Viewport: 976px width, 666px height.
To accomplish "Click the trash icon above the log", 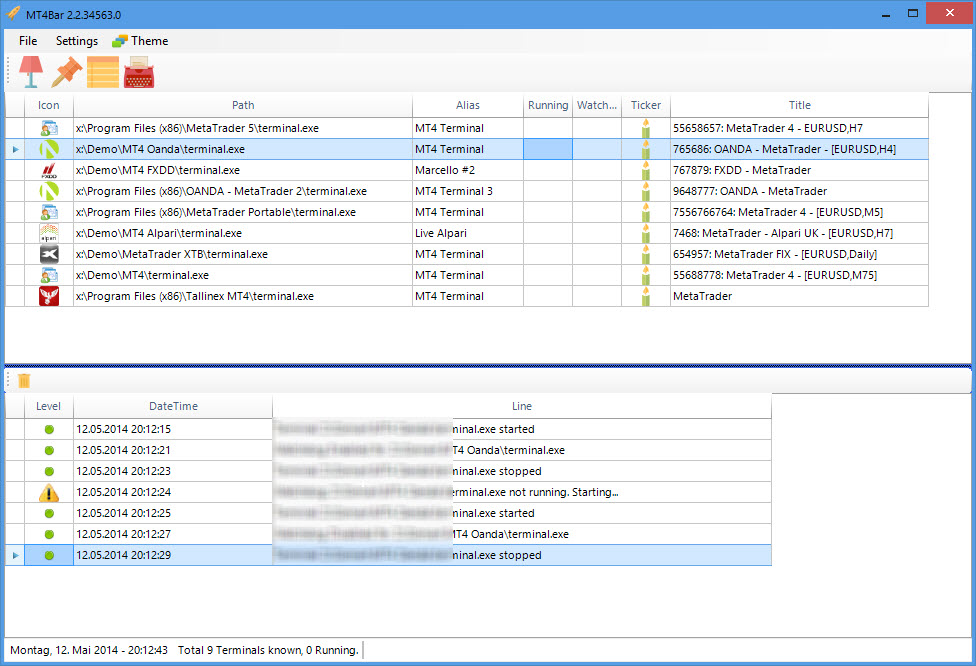I will click(24, 380).
